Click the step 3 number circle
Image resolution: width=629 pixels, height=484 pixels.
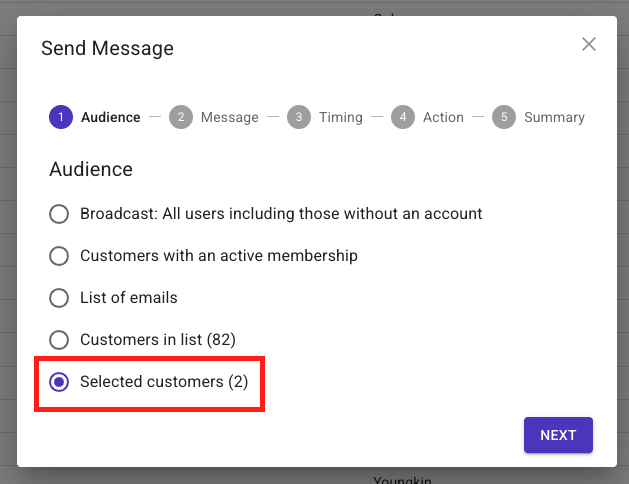click(299, 117)
